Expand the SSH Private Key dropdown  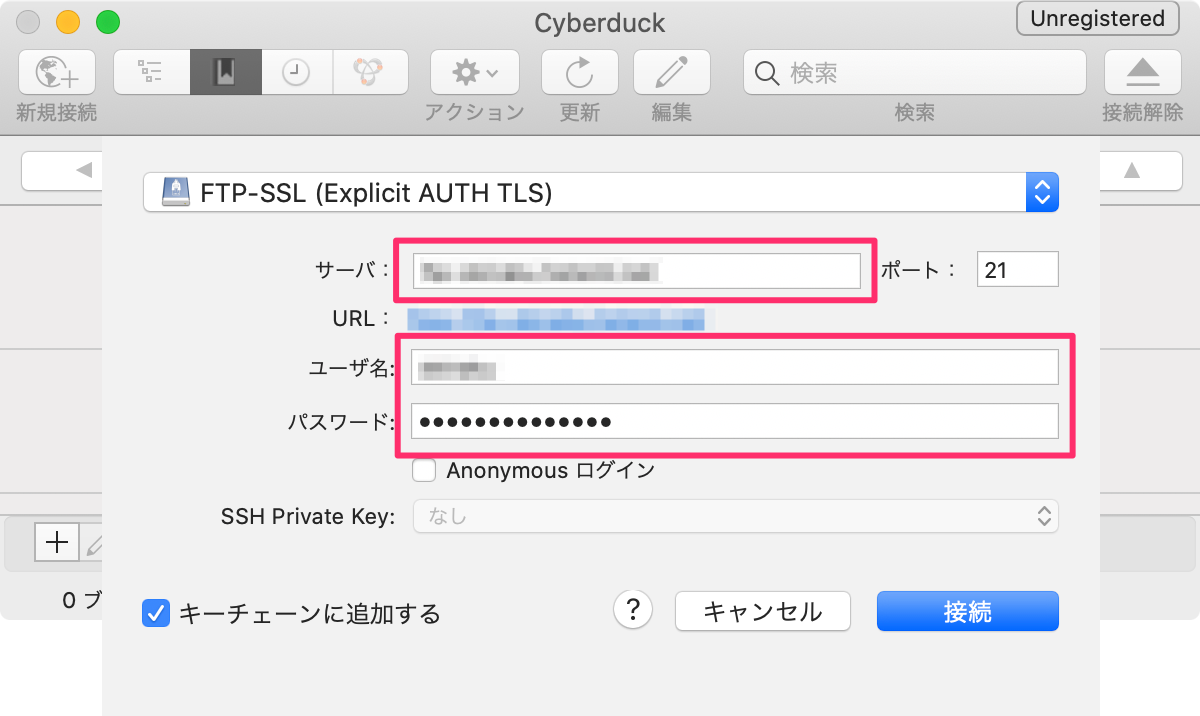click(x=736, y=516)
